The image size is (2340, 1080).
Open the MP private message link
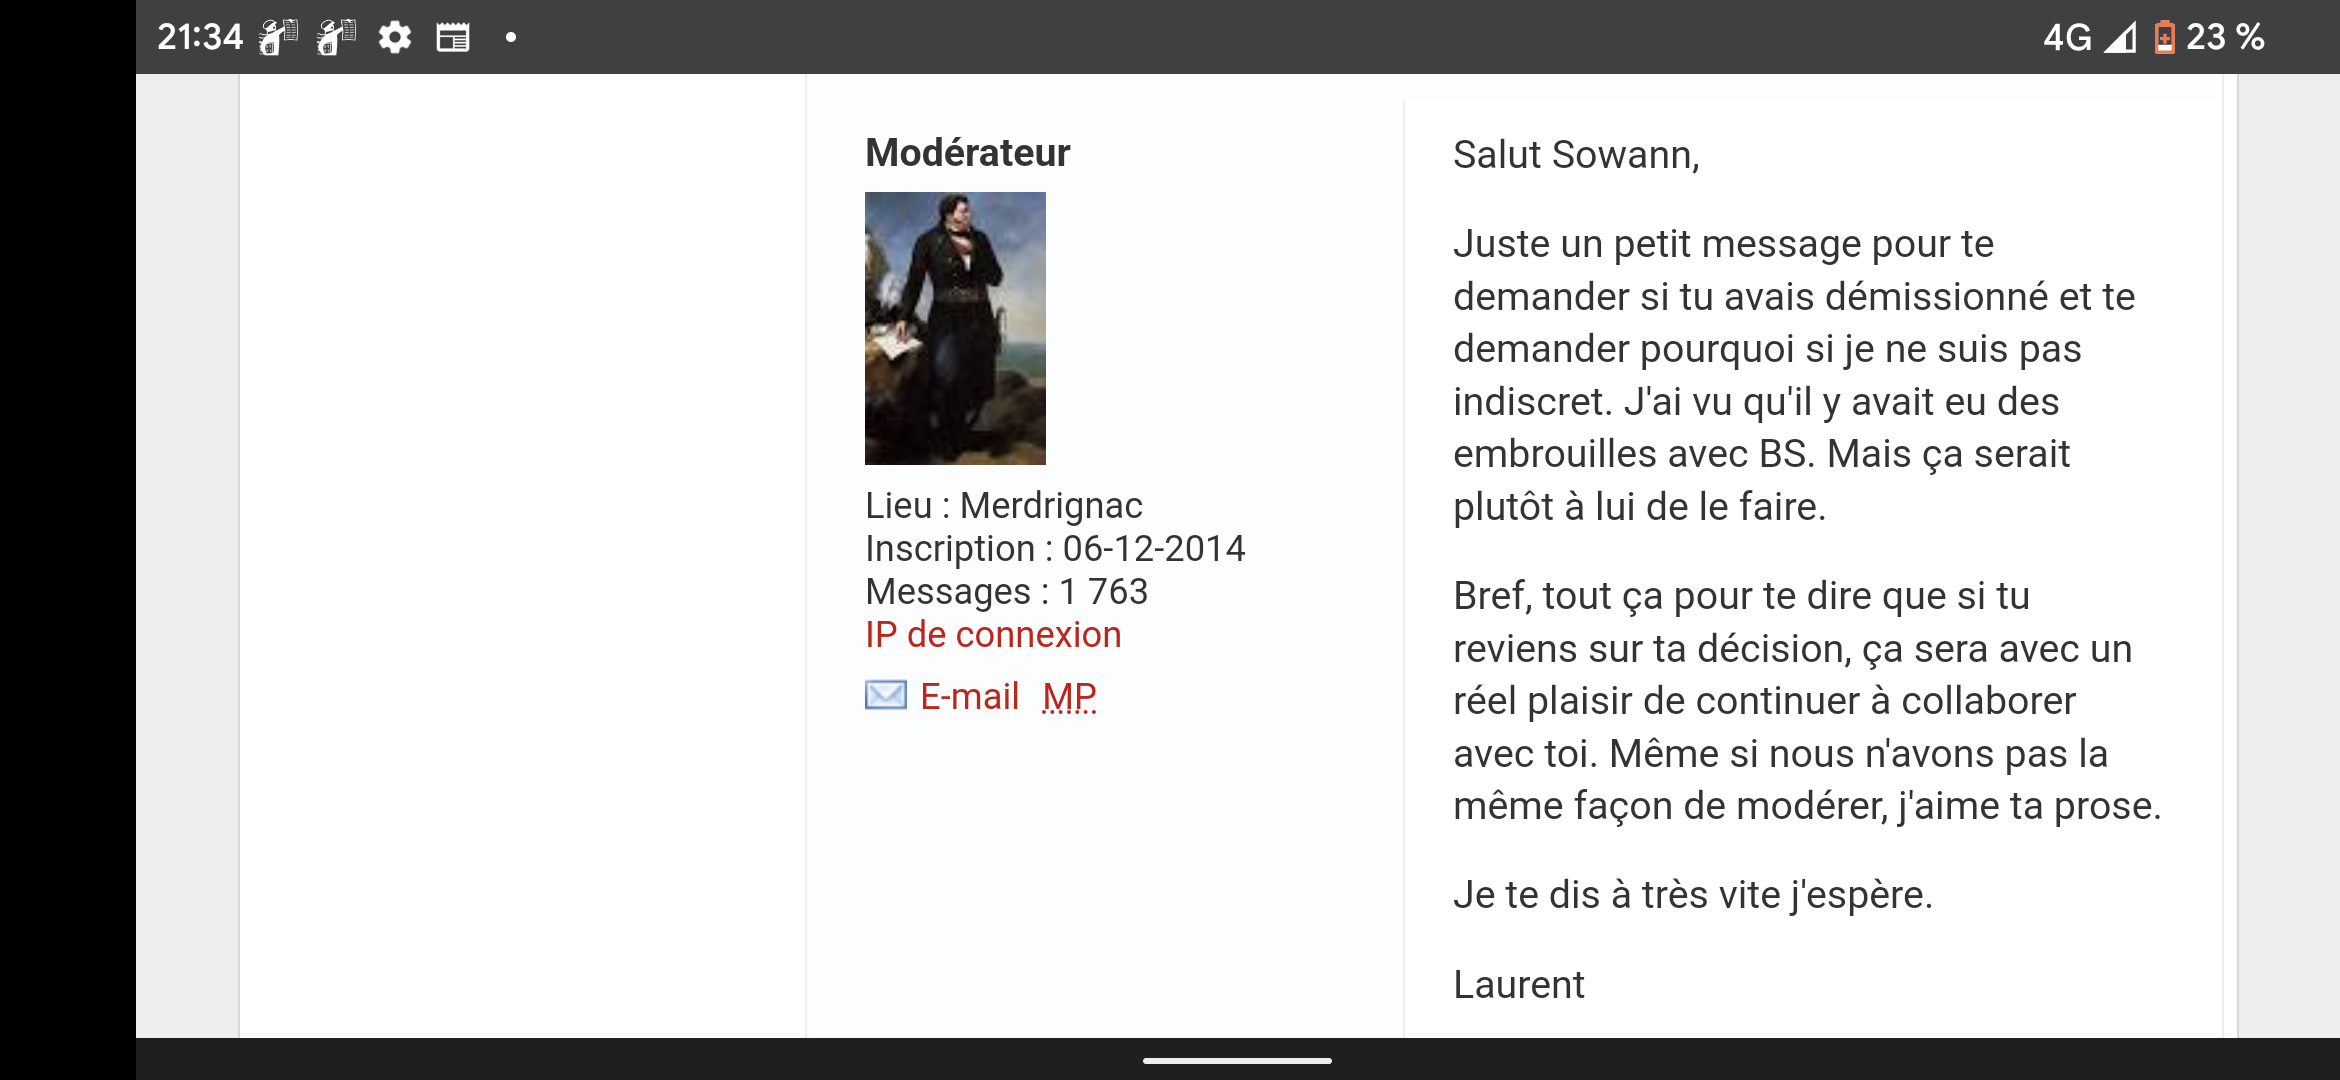(1069, 697)
